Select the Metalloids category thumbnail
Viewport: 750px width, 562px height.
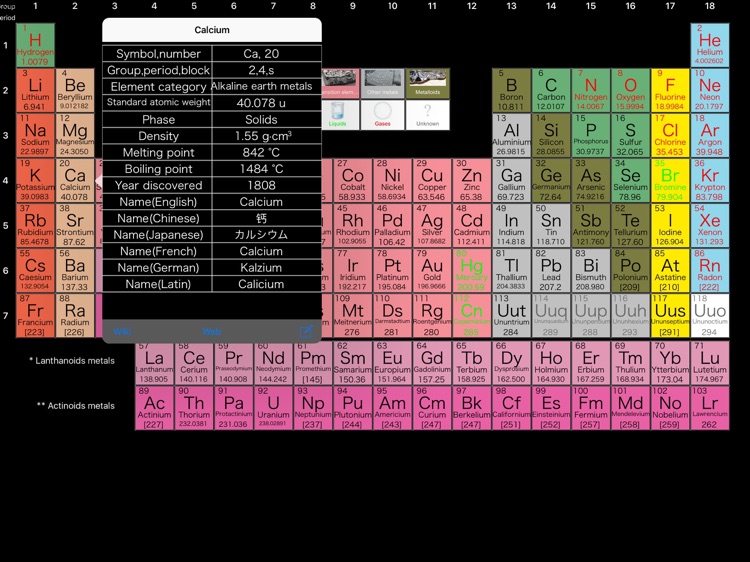click(x=428, y=84)
